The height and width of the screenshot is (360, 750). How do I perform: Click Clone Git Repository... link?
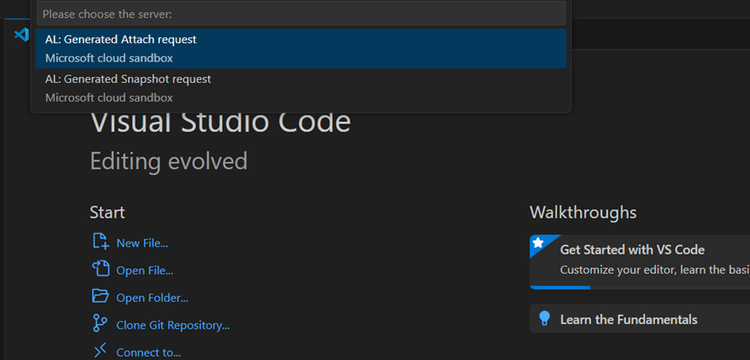pyautogui.click(x=173, y=325)
